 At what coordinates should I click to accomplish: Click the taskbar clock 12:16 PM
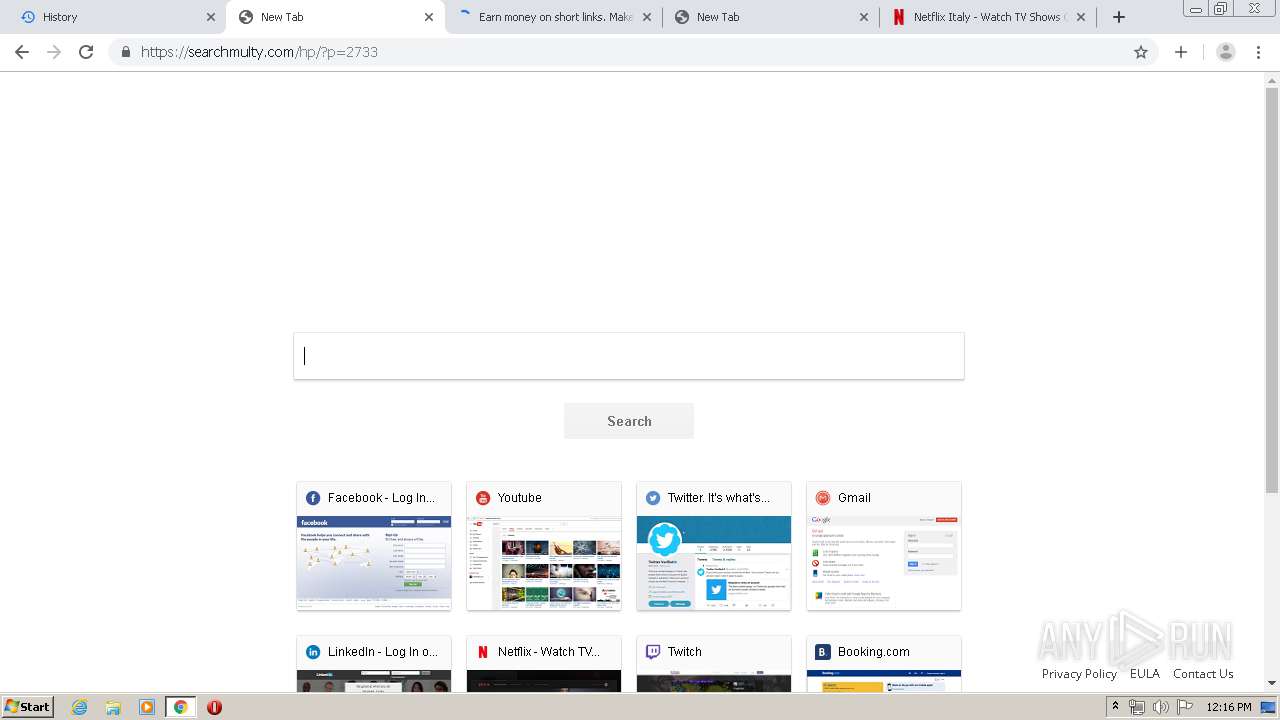tap(1229, 707)
